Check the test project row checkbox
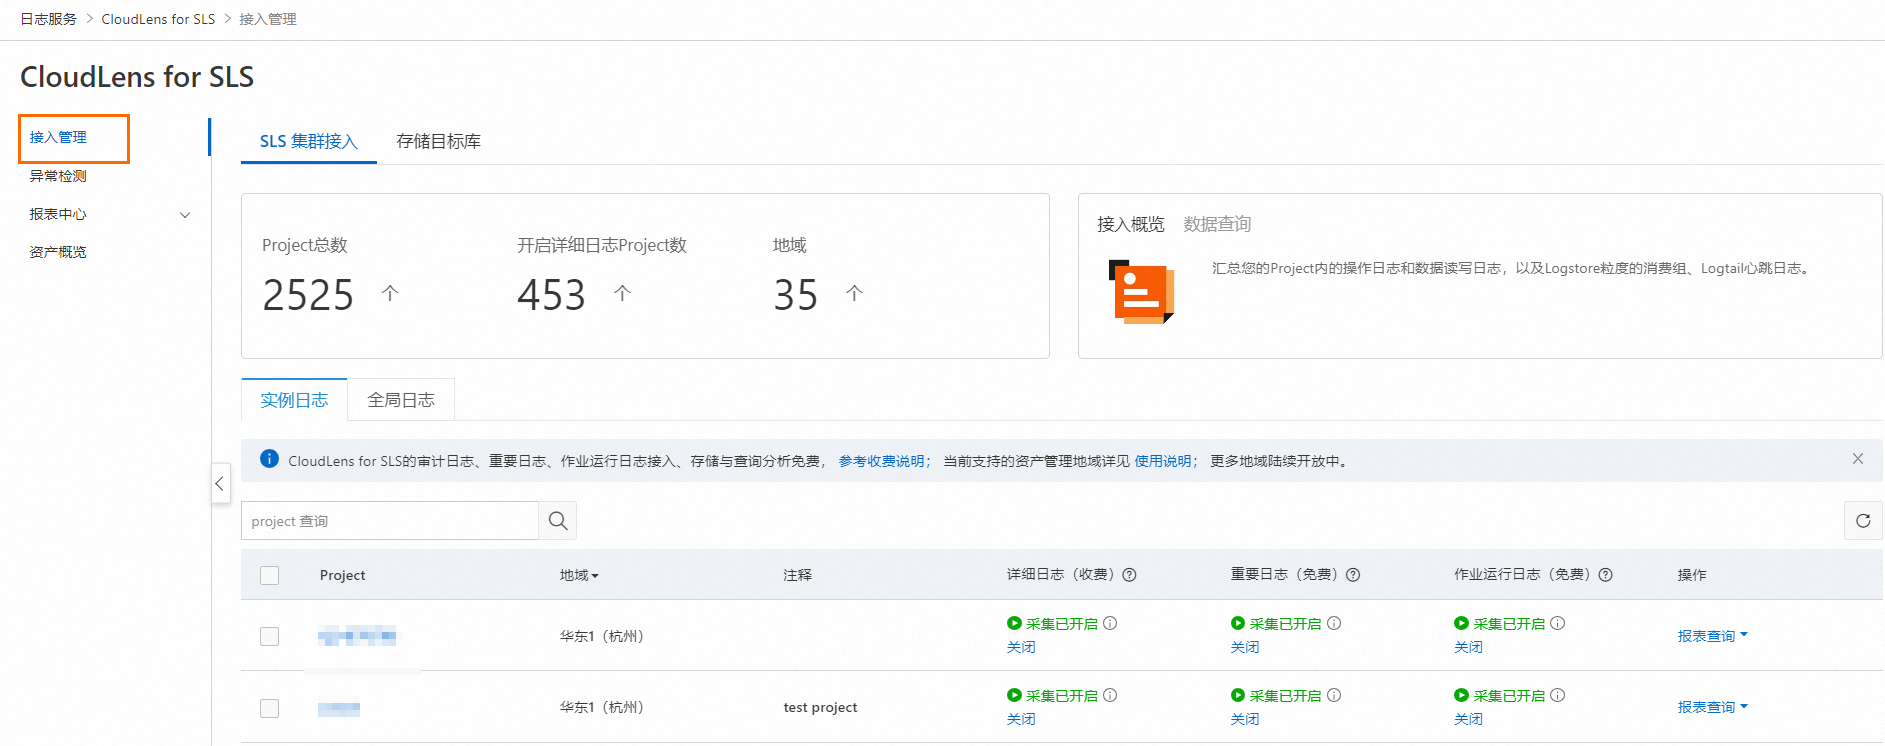This screenshot has height=746, width=1885. click(x=270, y=708)
